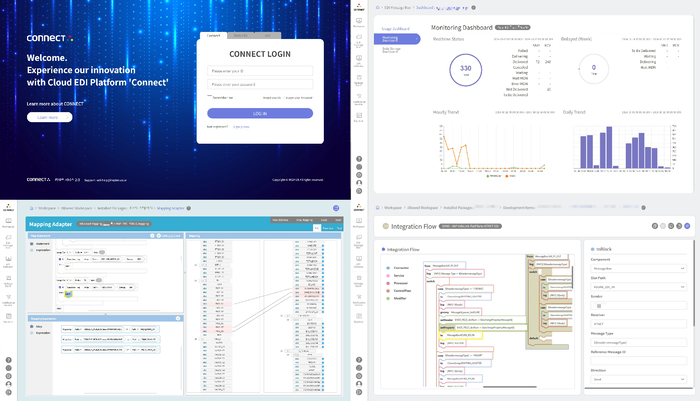Select Connector category in Integration Flow toolbox

tap(398, 268)
